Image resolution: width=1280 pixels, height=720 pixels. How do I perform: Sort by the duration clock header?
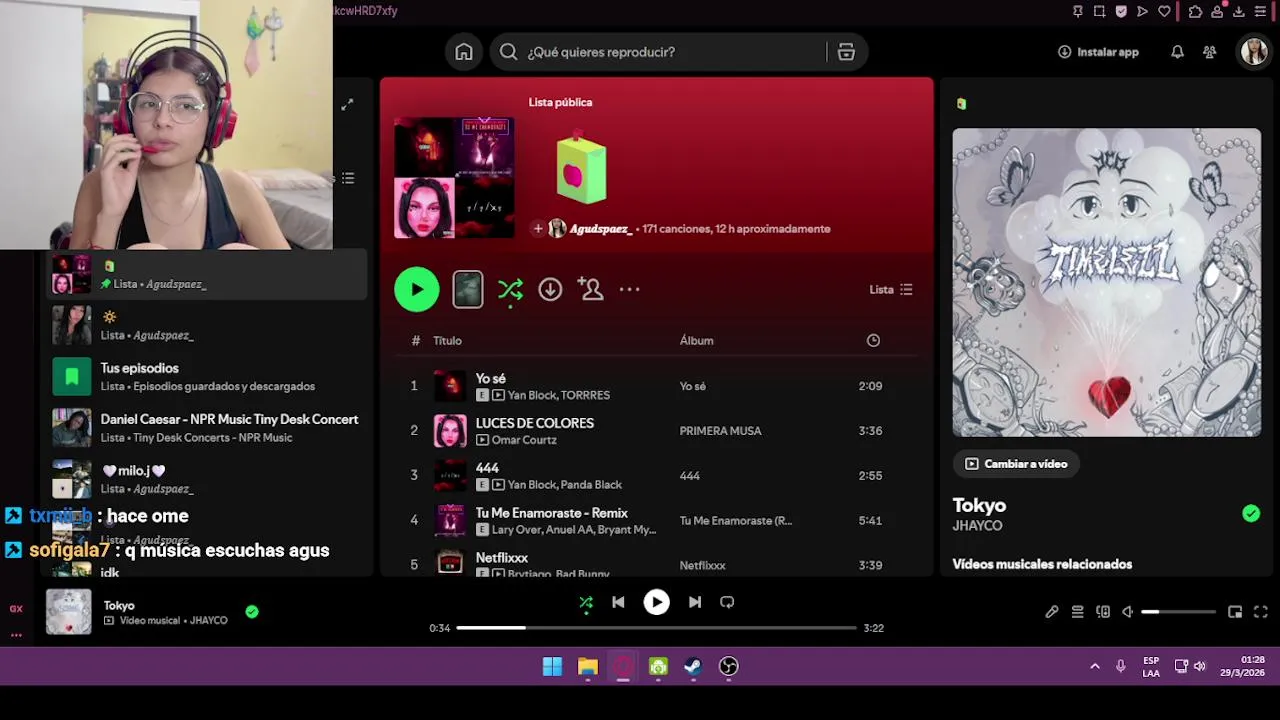point(873,341)
